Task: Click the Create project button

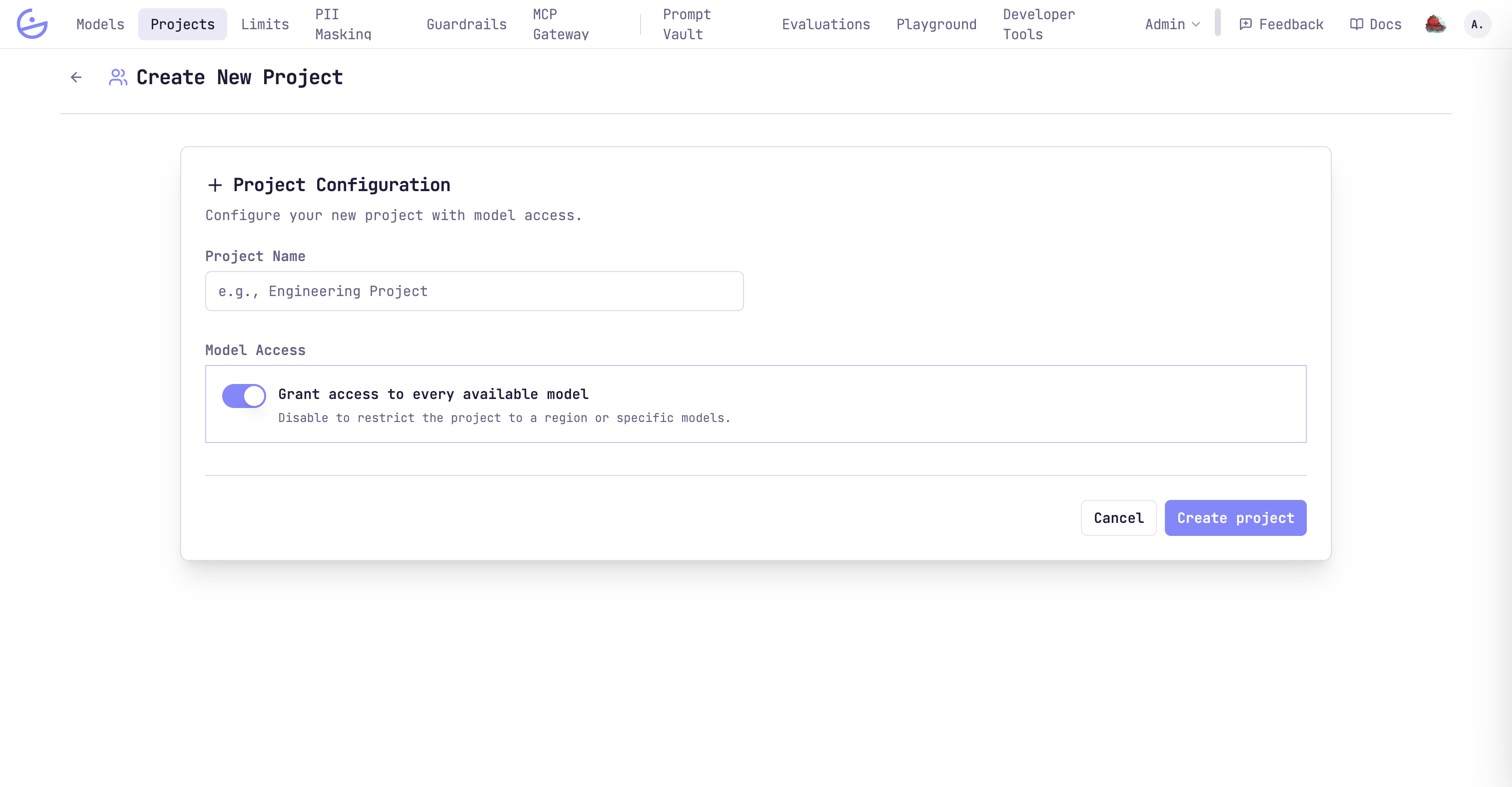Action: point(1235,518)
